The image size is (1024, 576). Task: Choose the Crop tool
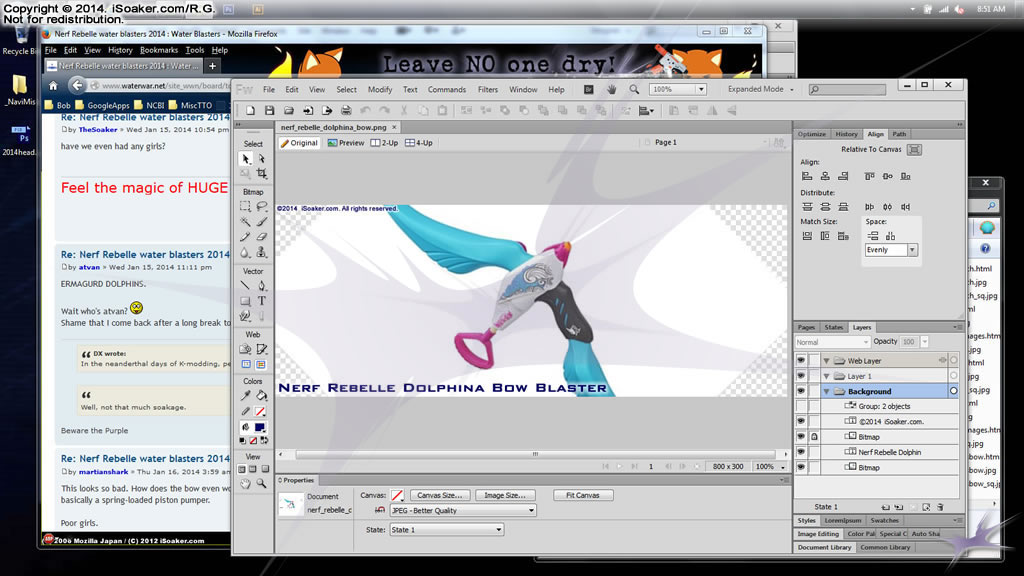261,174
